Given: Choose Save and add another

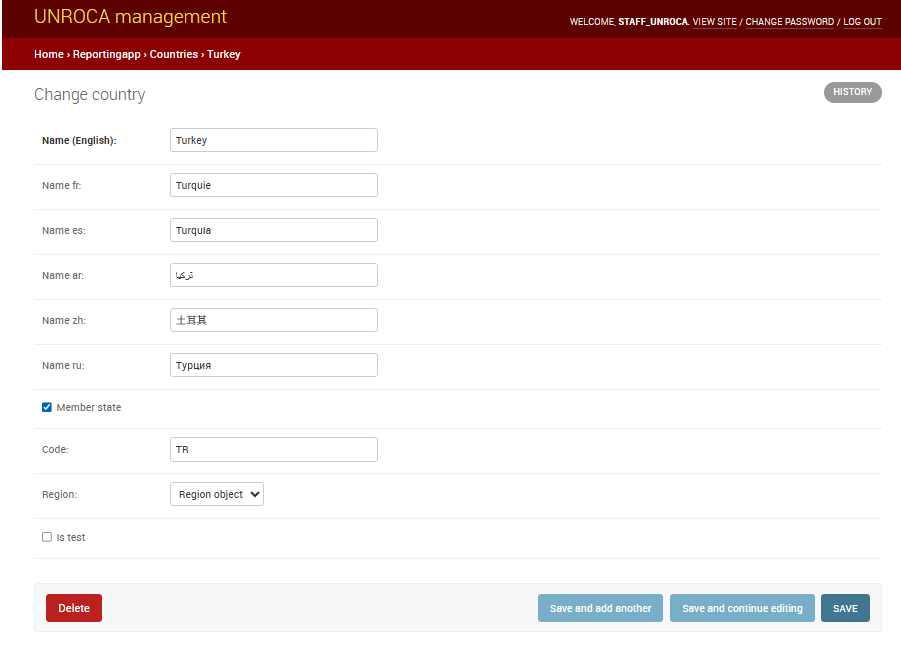Looking at the screenshot, I should tap(600, 608).
